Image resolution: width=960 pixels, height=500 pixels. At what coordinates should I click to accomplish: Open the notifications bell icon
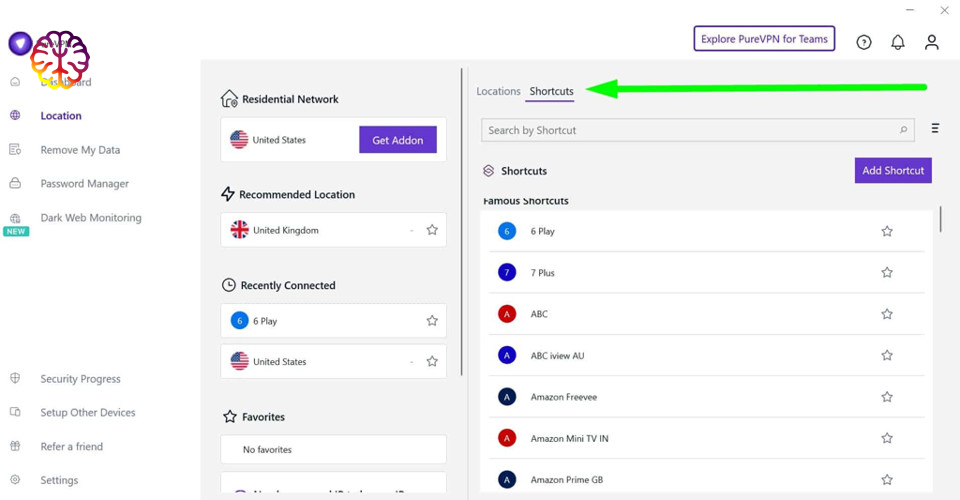[898, 42]
